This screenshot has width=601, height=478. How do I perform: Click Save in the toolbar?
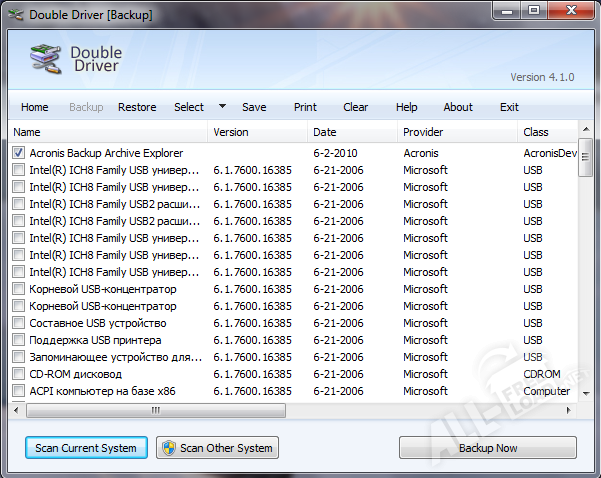[254, 107]
